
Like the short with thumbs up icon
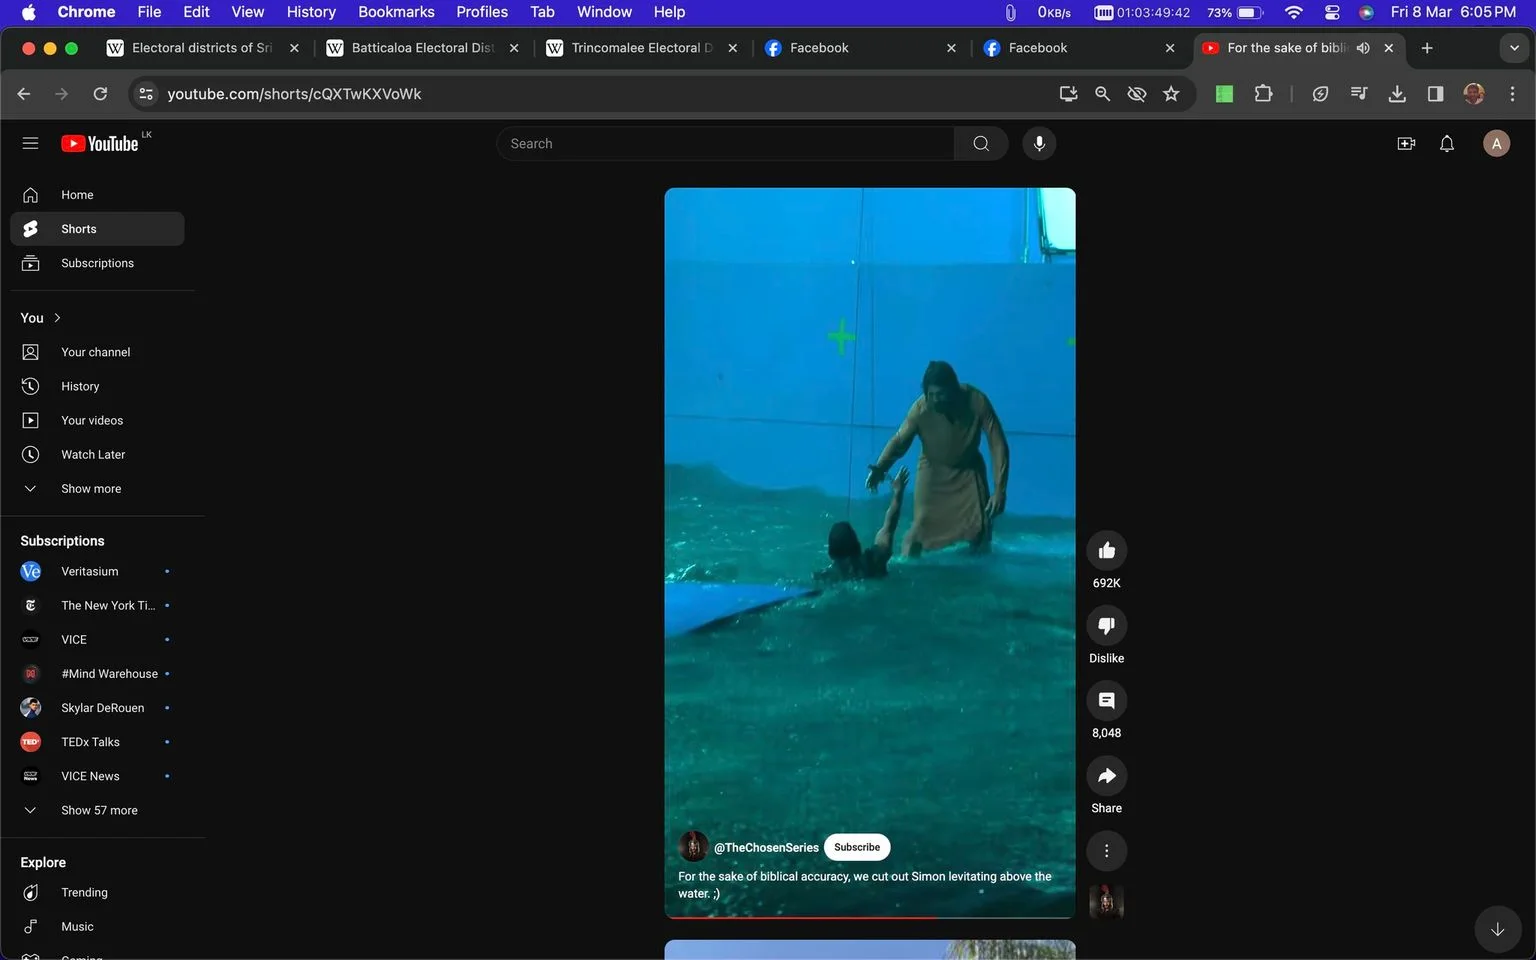point(1106,551)
